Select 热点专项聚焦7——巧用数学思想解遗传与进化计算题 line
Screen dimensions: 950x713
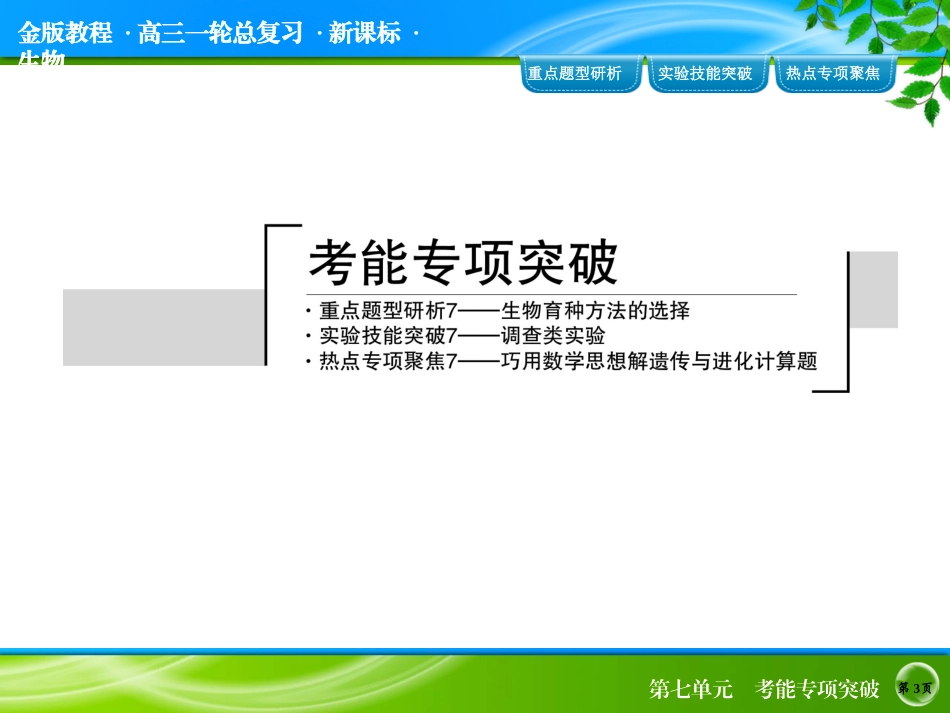[x=568, y=361]
